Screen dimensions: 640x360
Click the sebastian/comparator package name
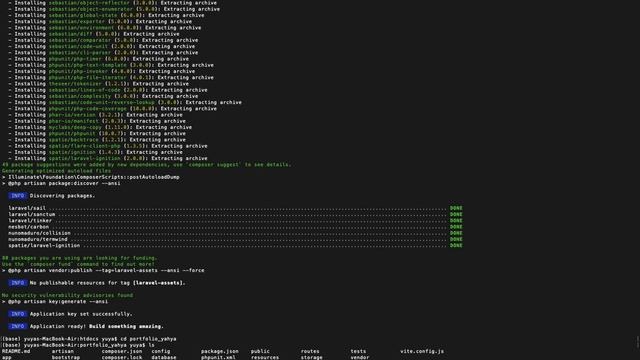point(80,40)
